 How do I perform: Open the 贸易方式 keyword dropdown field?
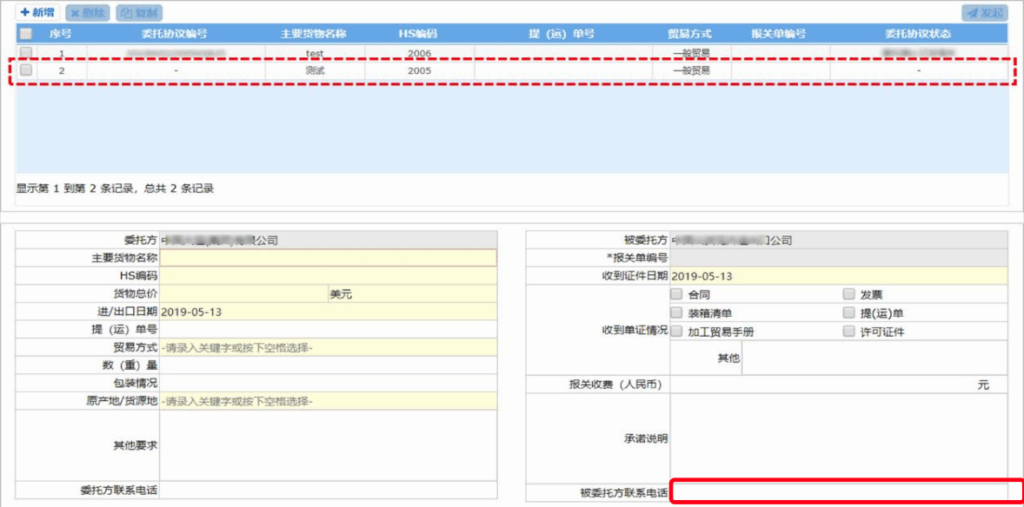point(328,348)
